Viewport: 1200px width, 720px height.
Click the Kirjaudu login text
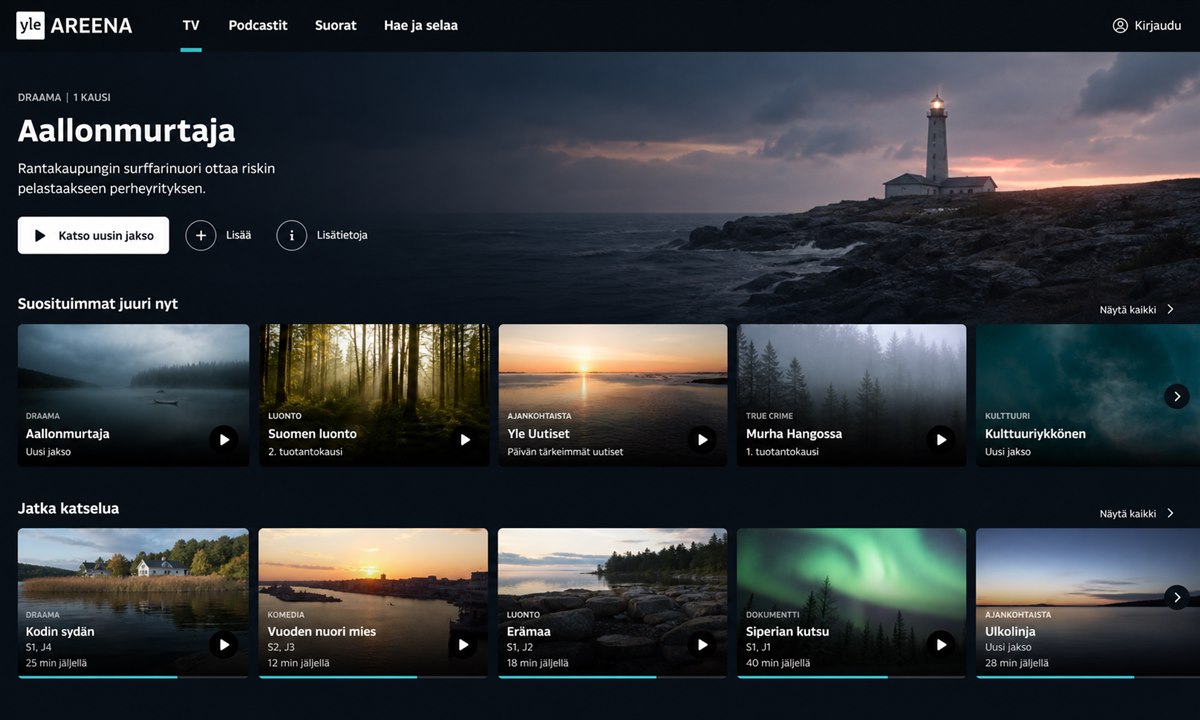1158,26
